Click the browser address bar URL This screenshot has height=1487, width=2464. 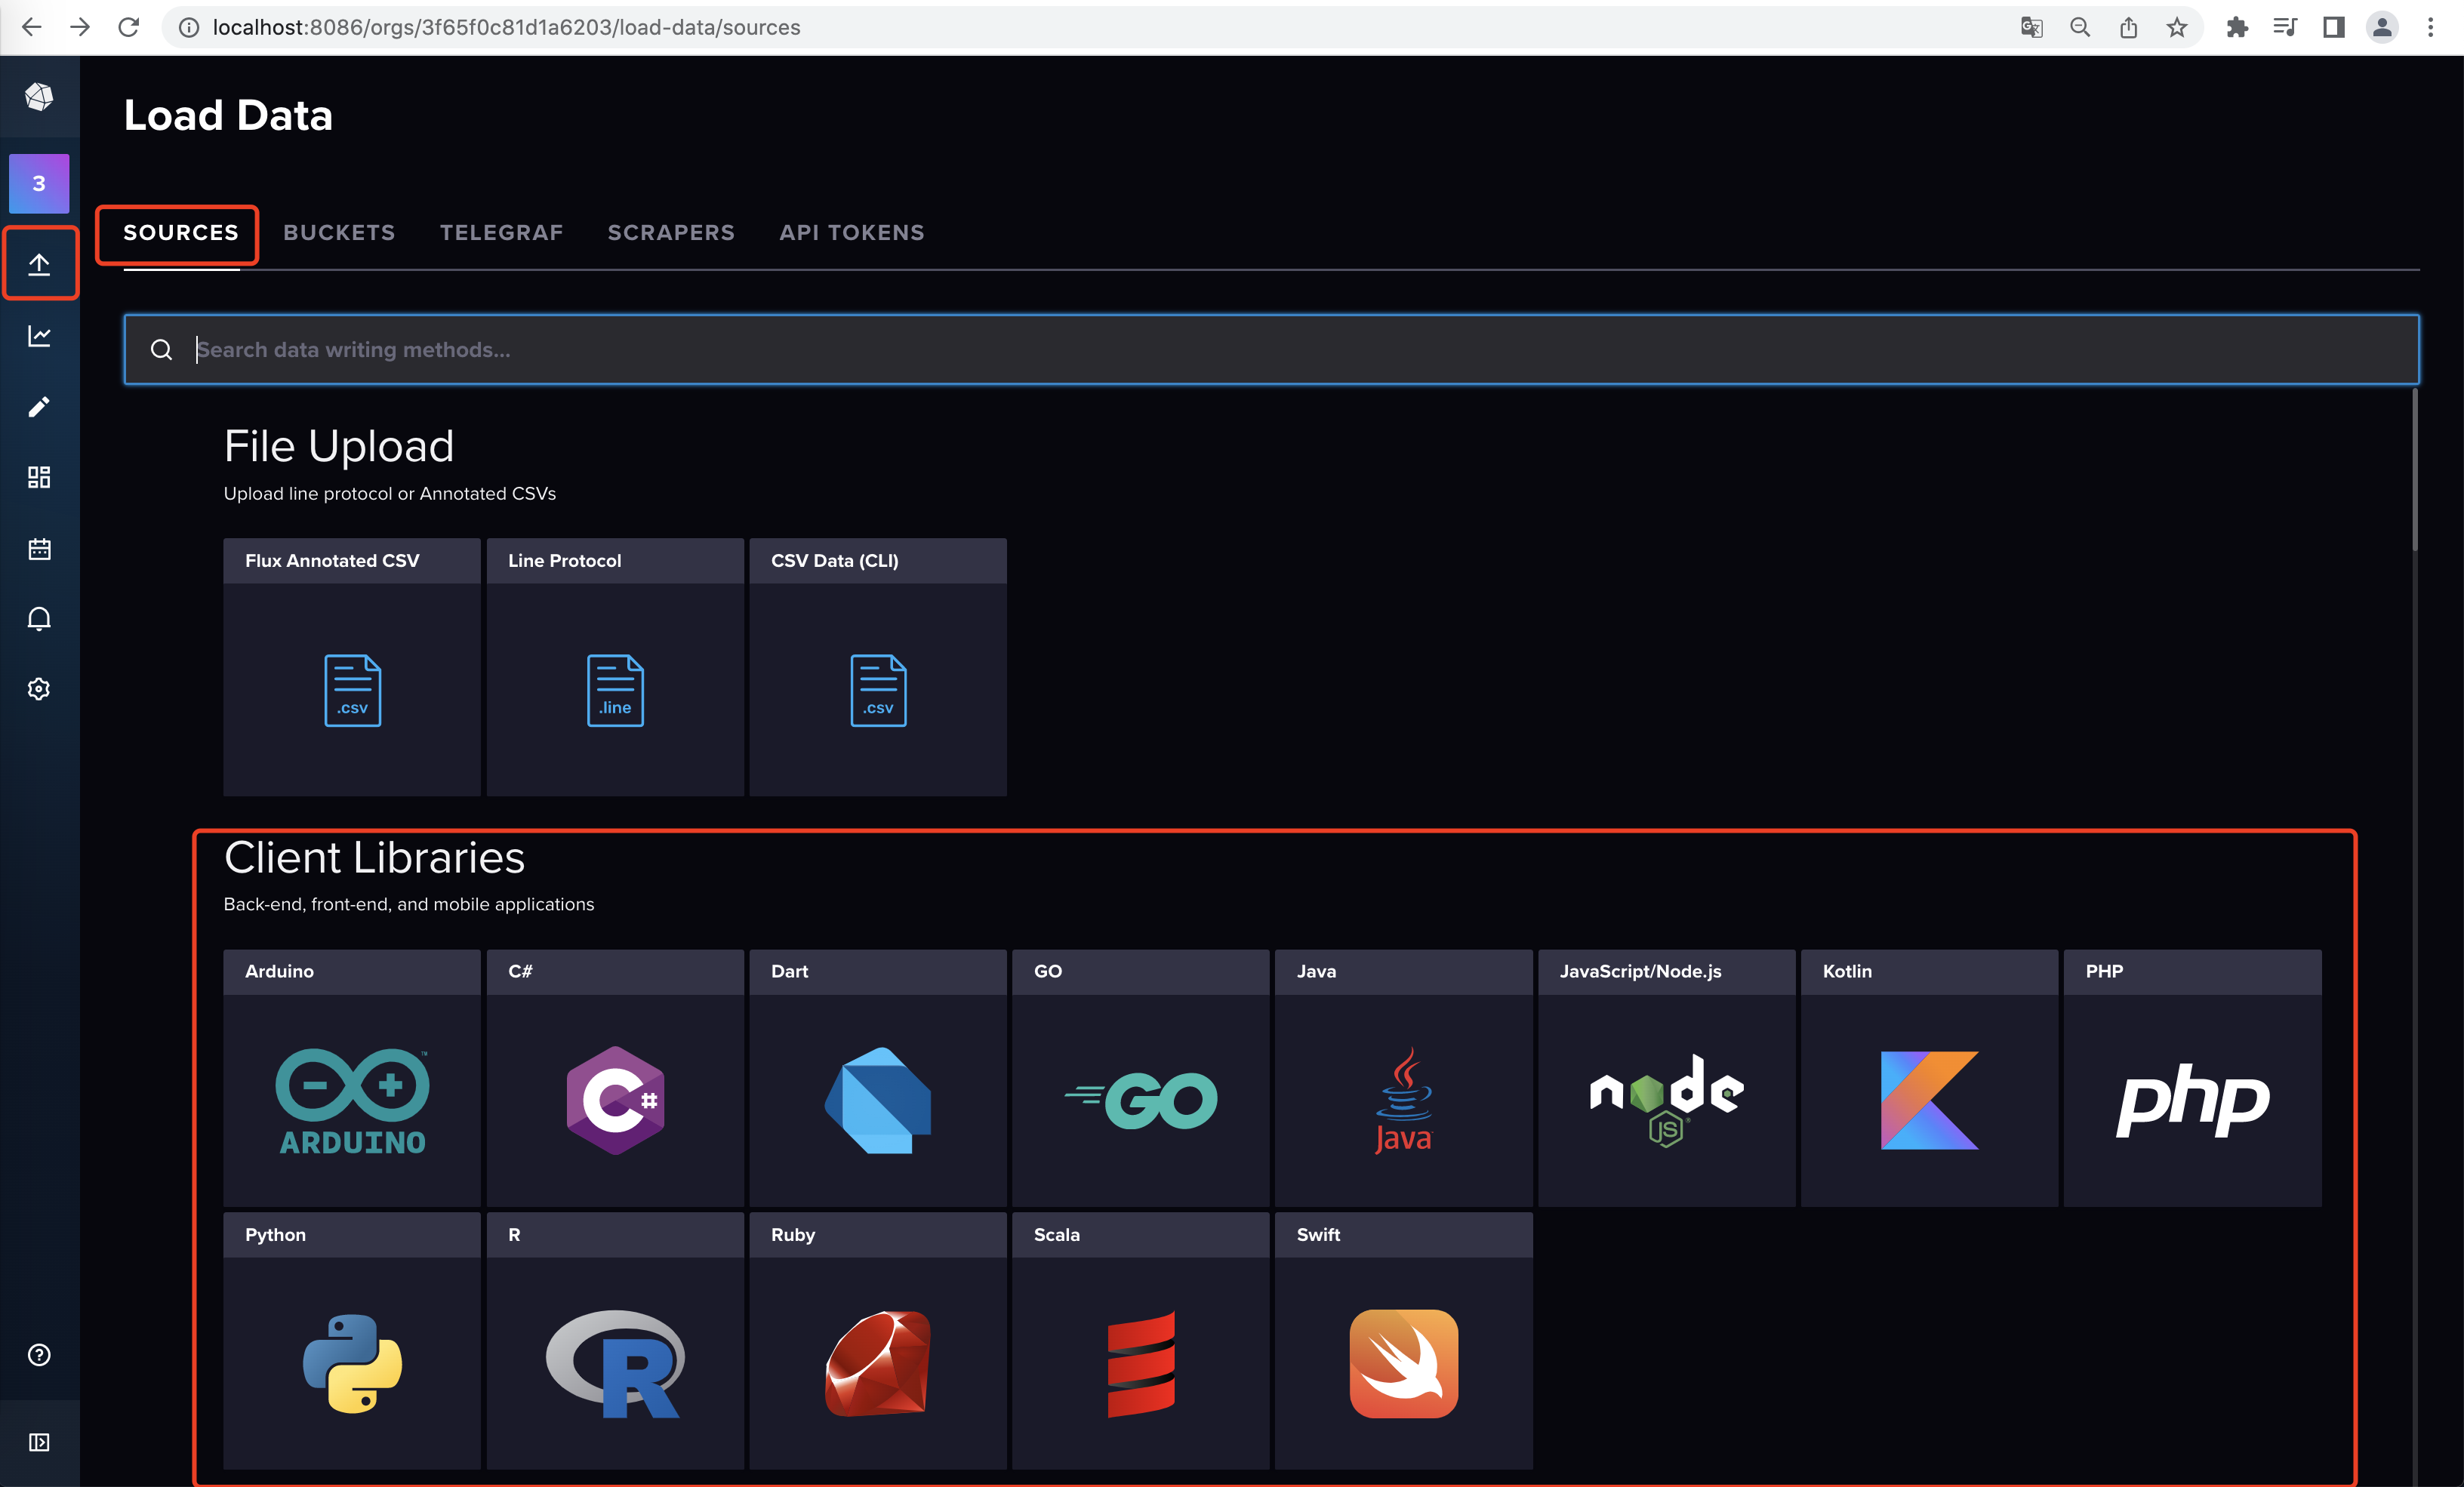point(506,27)
